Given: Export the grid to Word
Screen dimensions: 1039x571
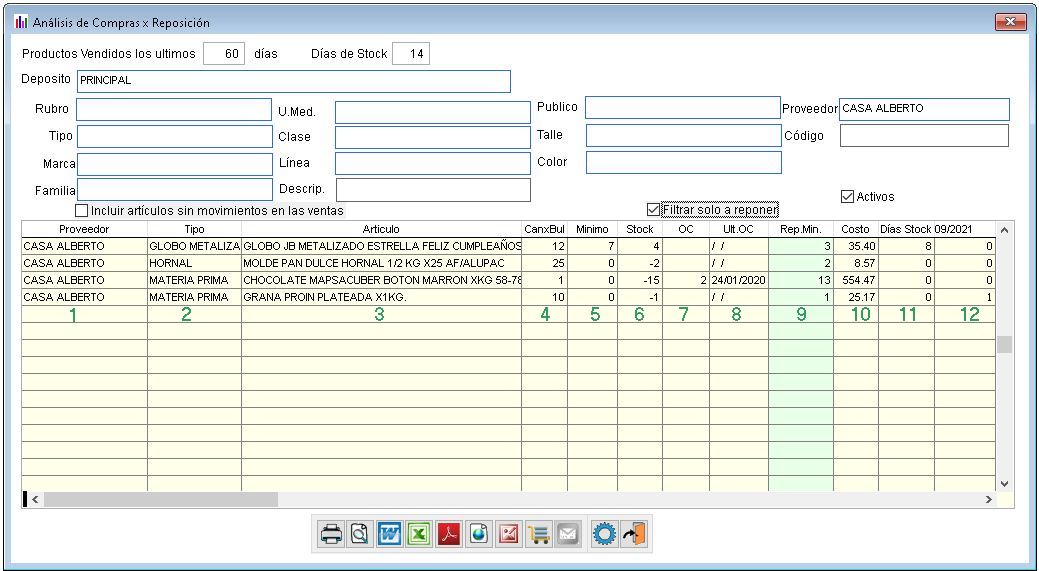Looking at the screenshot, I should (390, 534).
